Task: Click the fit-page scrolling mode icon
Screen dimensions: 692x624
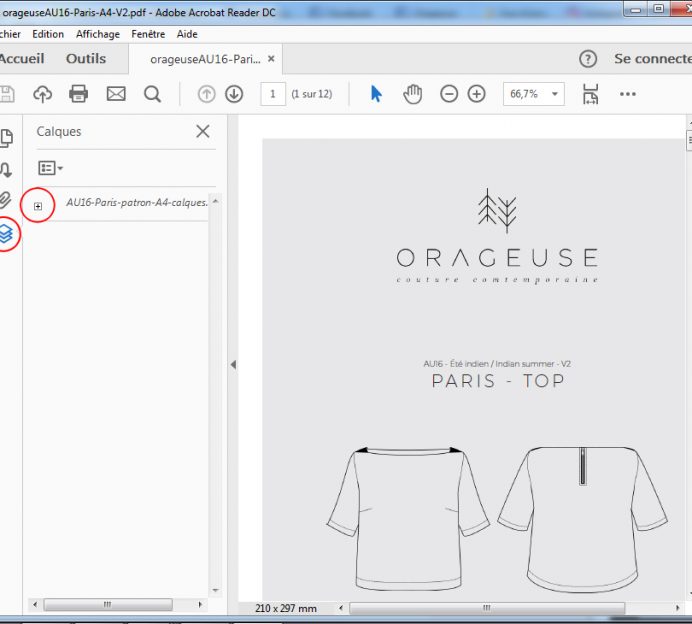Action: pos(590,94)
